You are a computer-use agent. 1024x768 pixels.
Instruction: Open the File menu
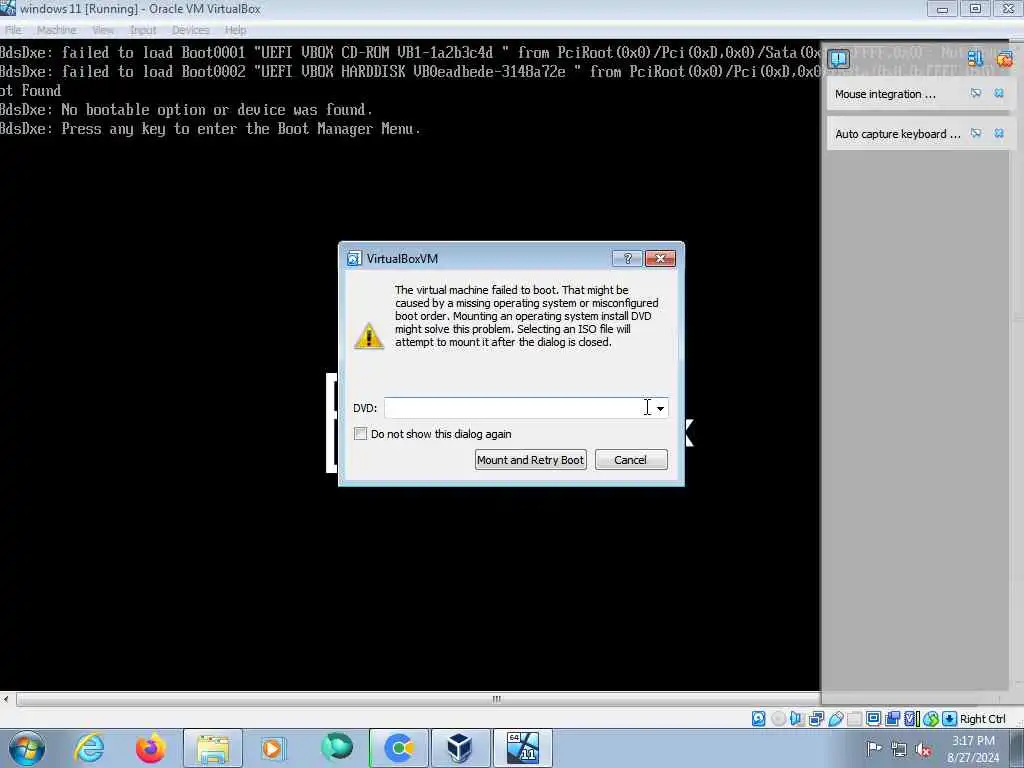click(x=13, y=30)
